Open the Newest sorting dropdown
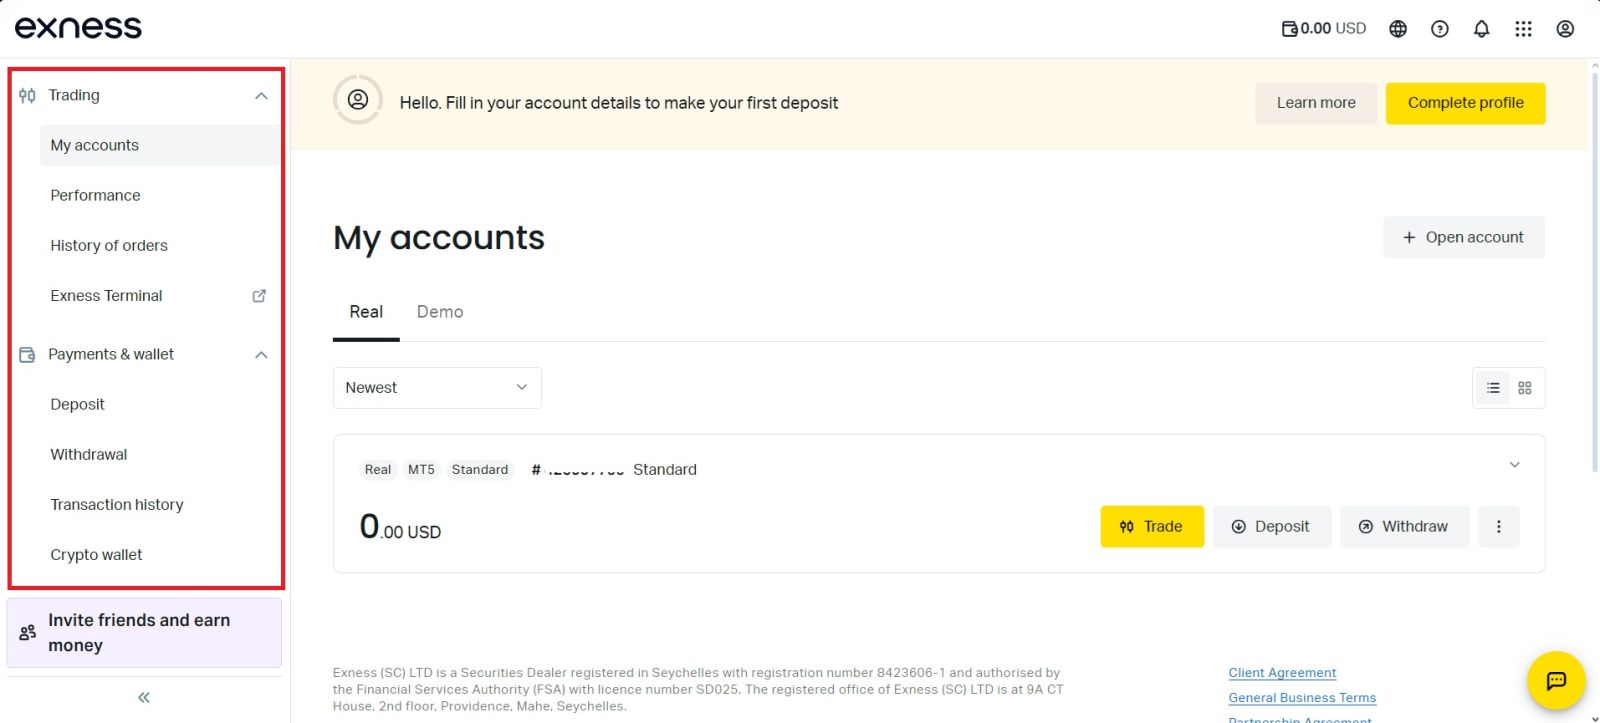The image size is (1600, 723). pyautogui.click(x=436, y=387)
